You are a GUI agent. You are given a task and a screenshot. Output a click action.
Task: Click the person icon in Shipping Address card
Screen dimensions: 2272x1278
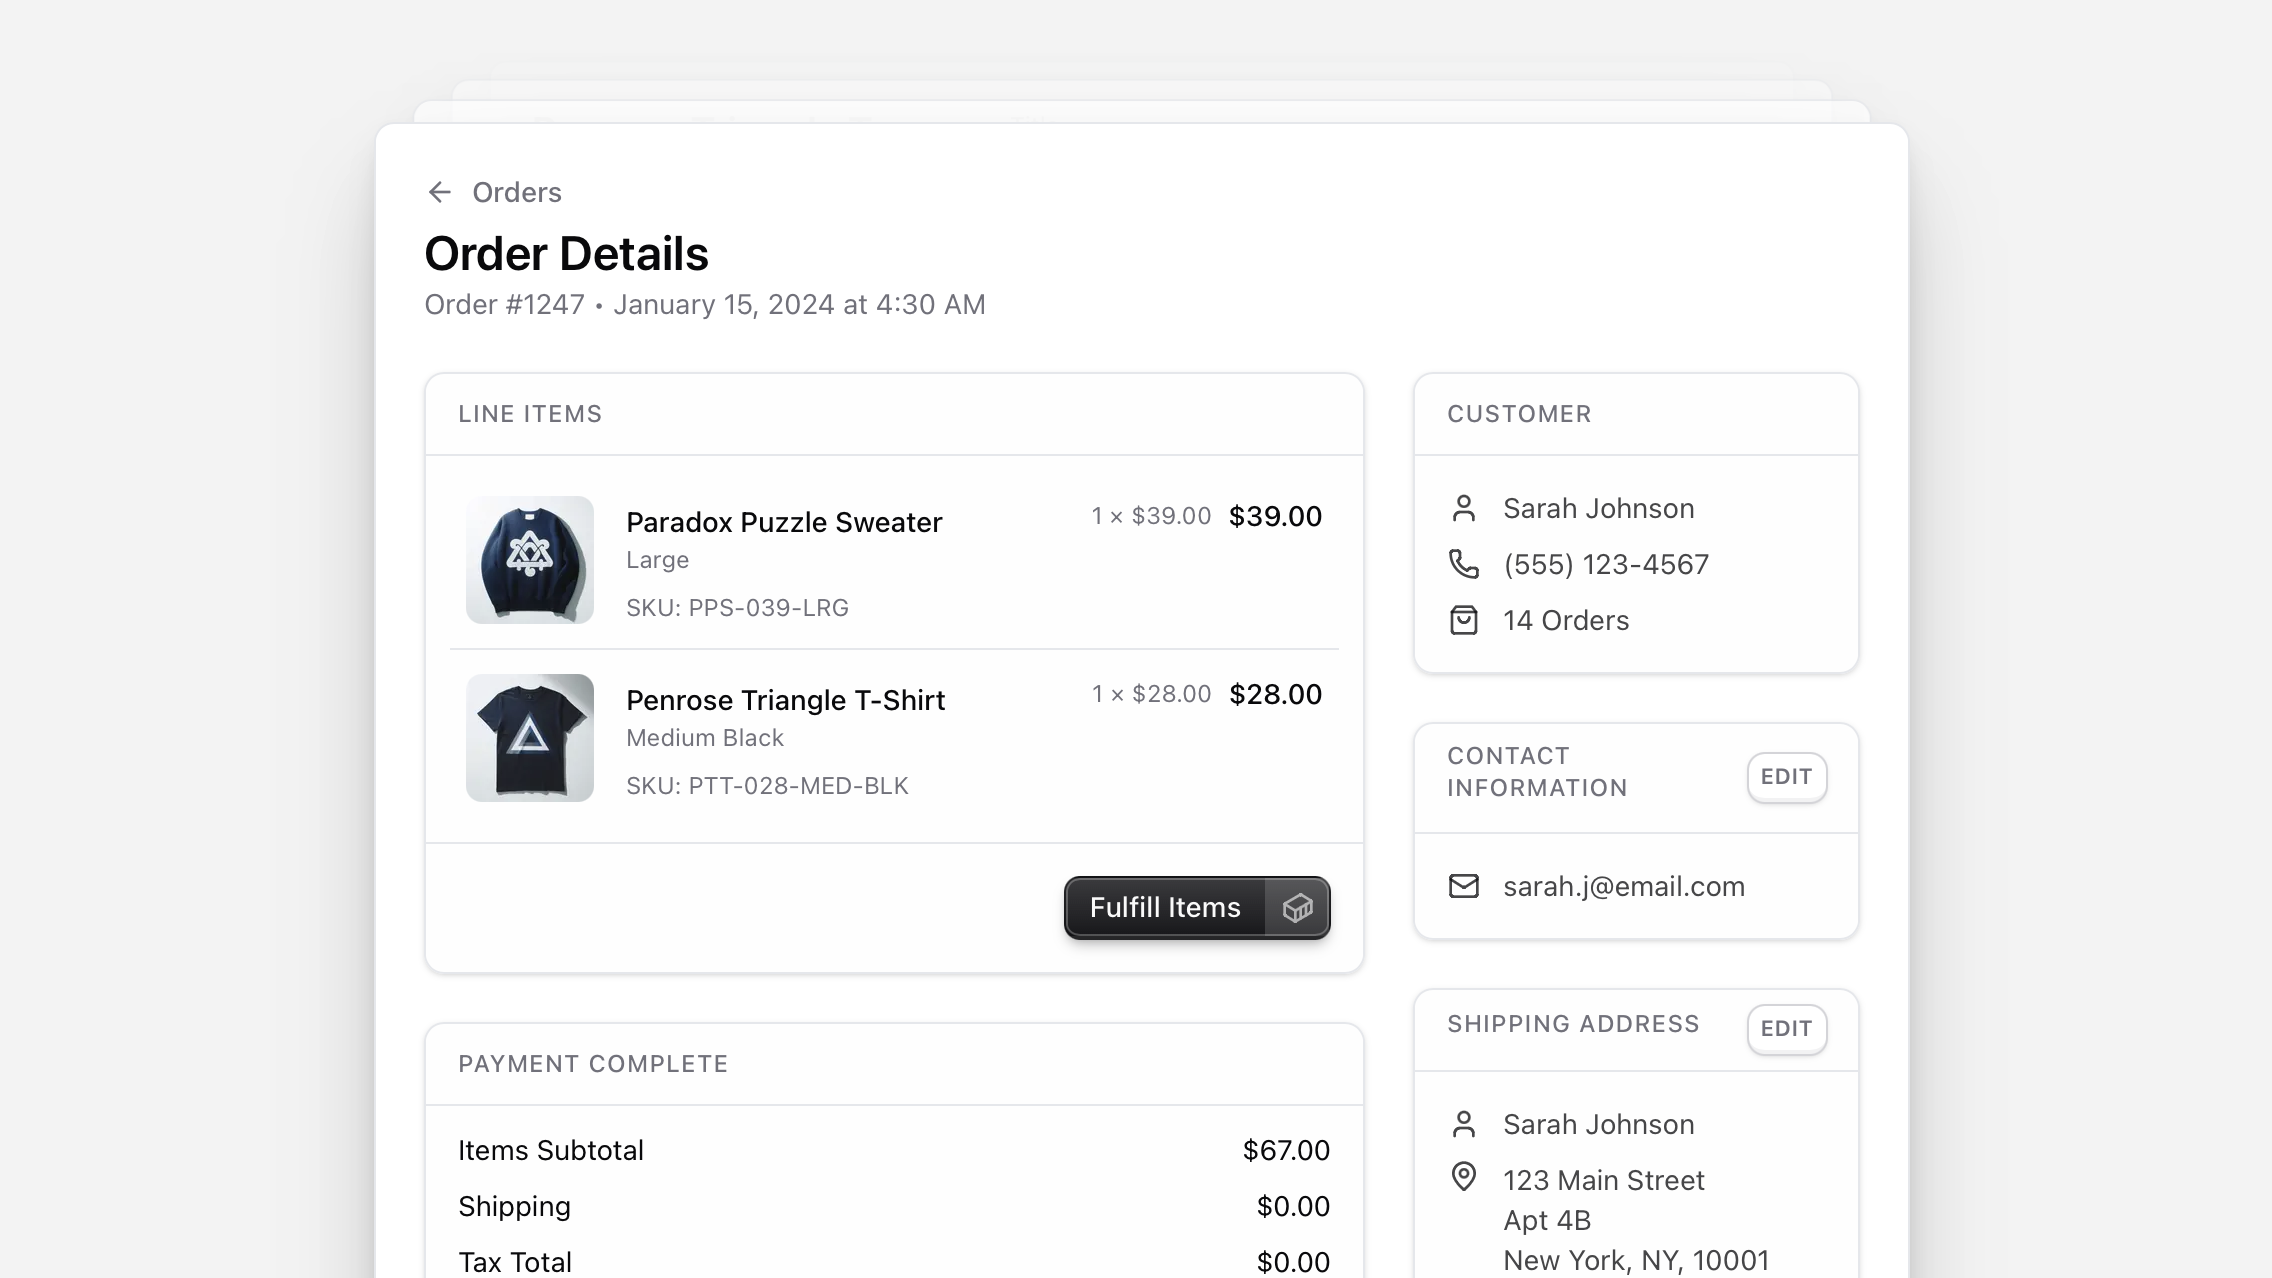pyautogui.click(x=1464, y=1124)
